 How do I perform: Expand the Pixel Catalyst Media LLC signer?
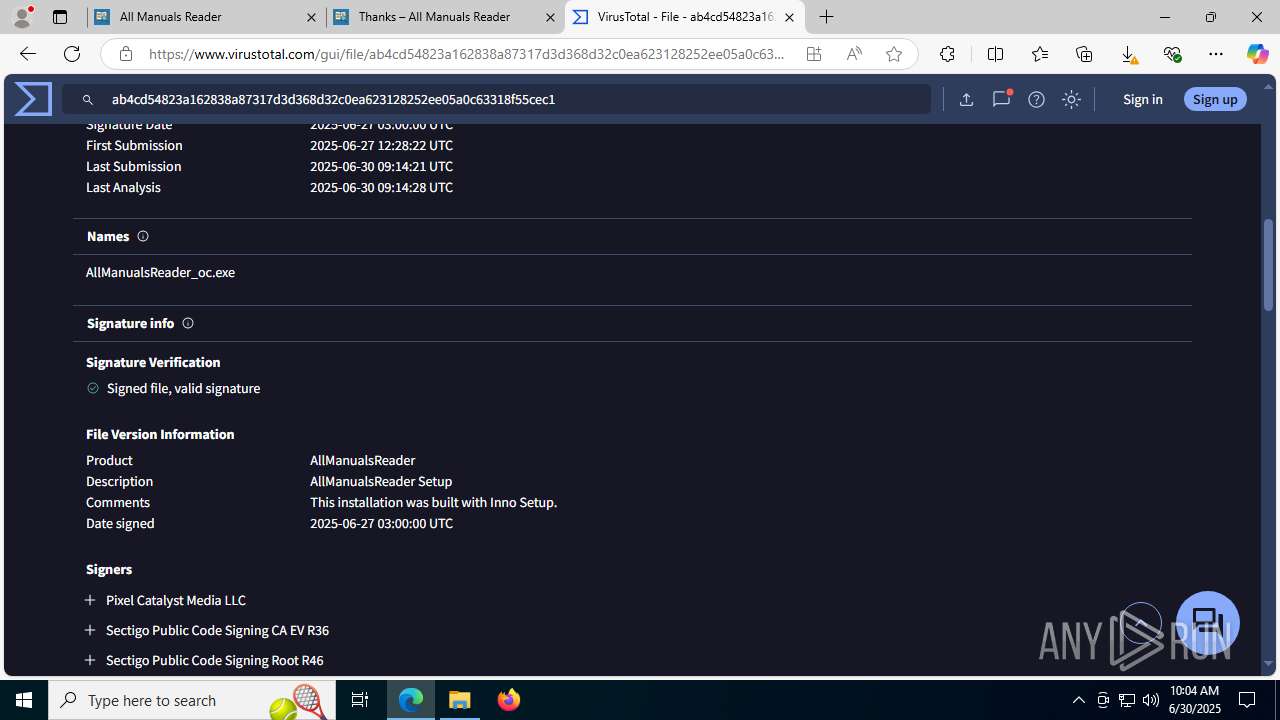90,600
